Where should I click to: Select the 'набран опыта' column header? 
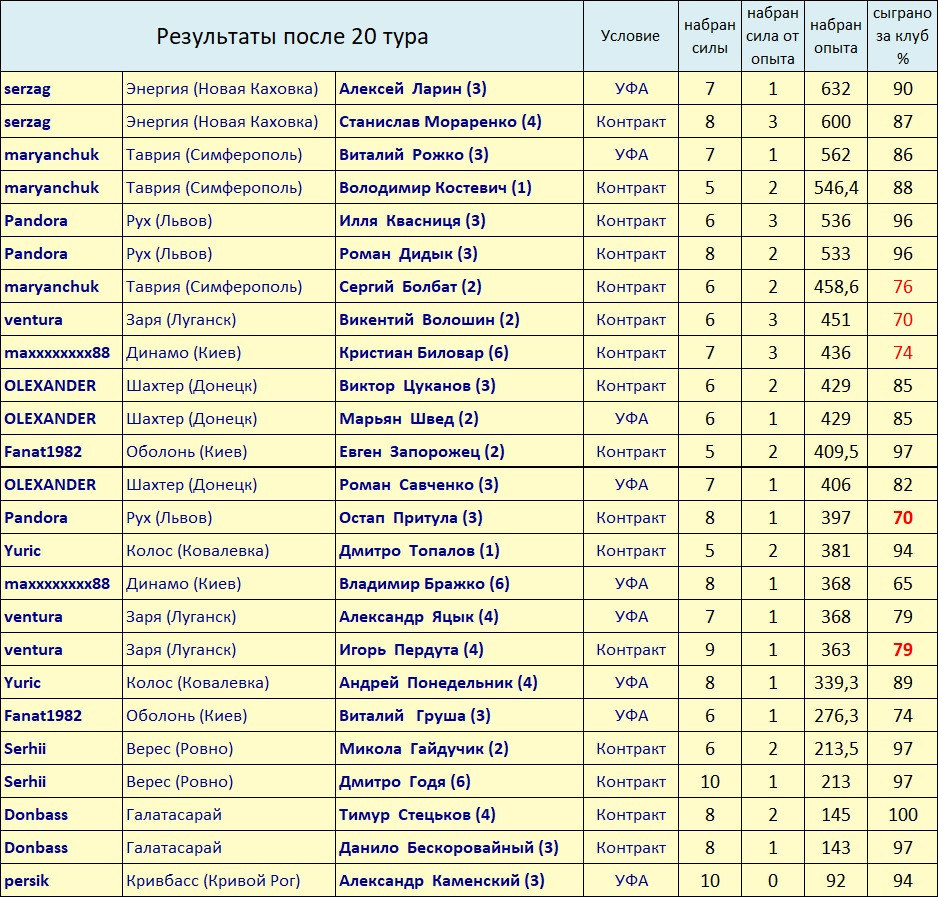coord(836,37)
